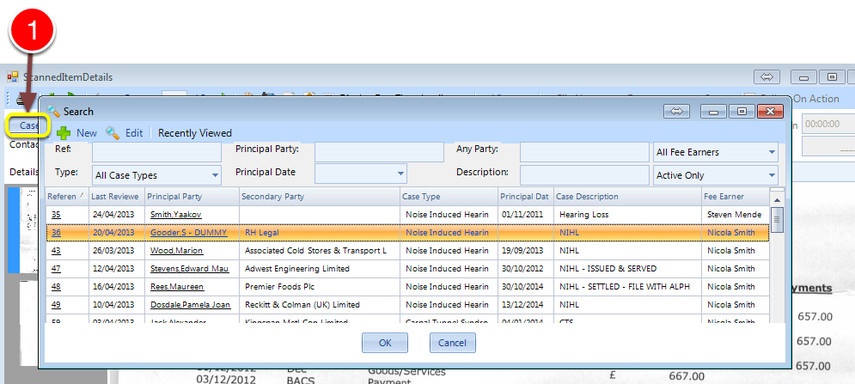Viewport: 855px width, 384px height.
Task: Open the Recently Viewed menu item
Action: tap(195, 133)
